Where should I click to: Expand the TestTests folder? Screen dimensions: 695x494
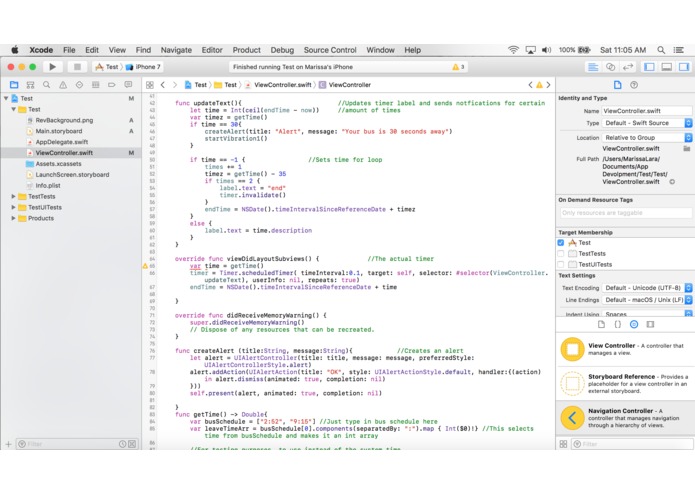(14, 196)
